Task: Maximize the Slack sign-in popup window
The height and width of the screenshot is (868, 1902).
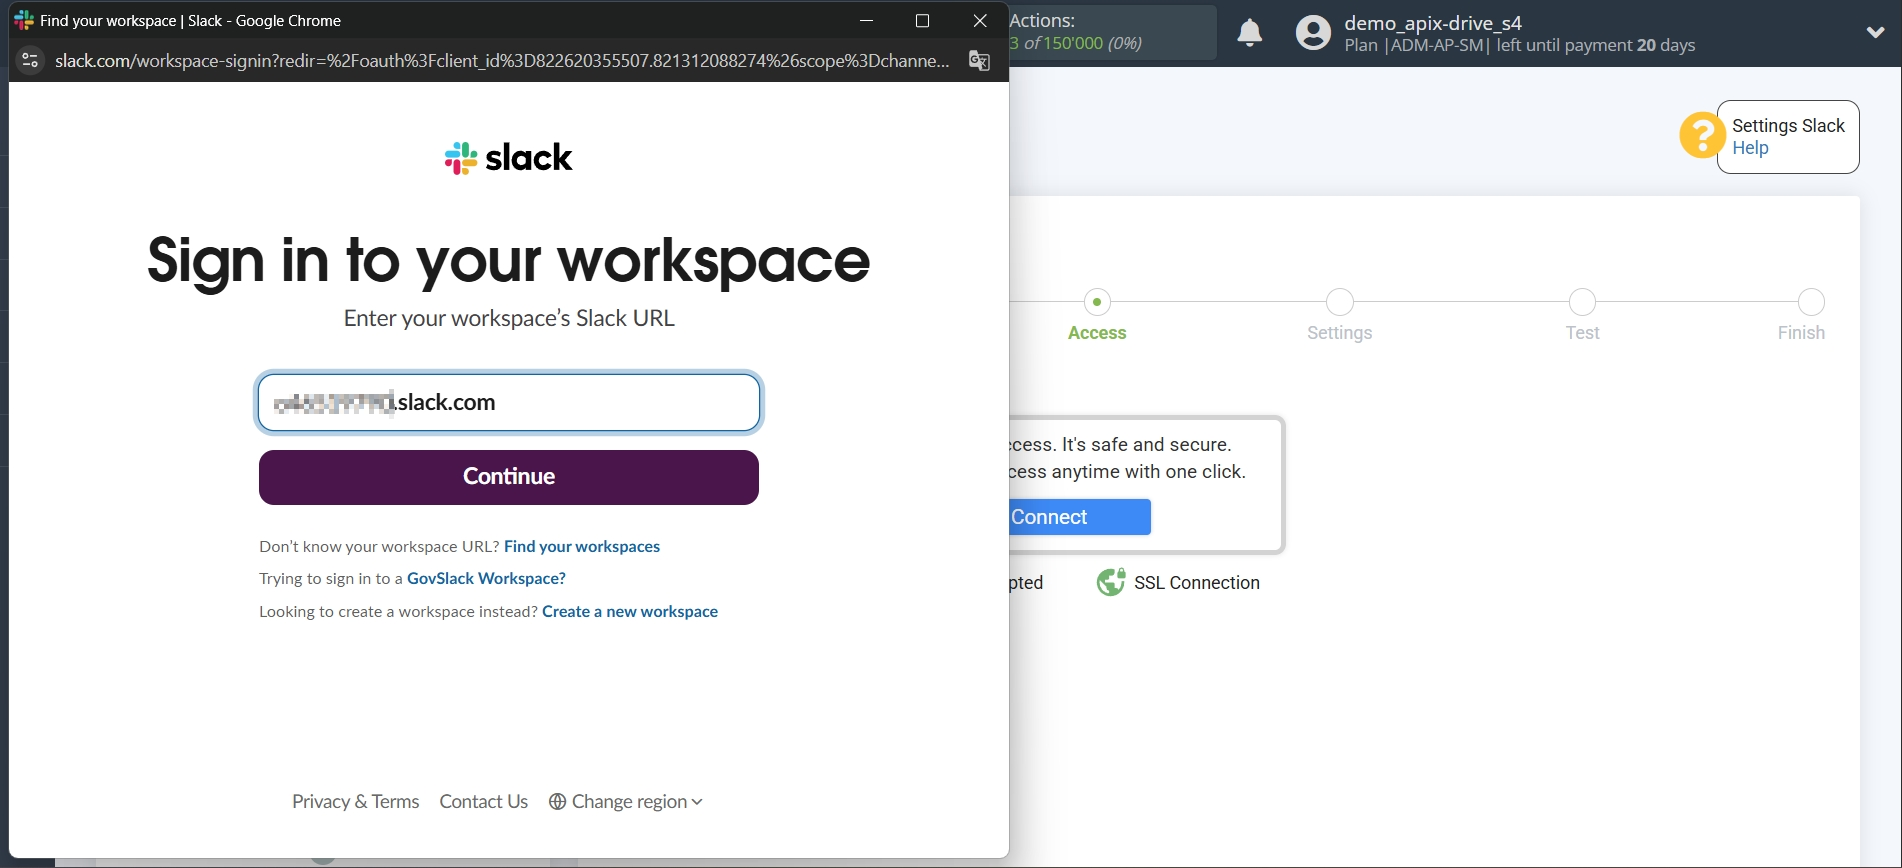Action: click(x=922, y=21)
